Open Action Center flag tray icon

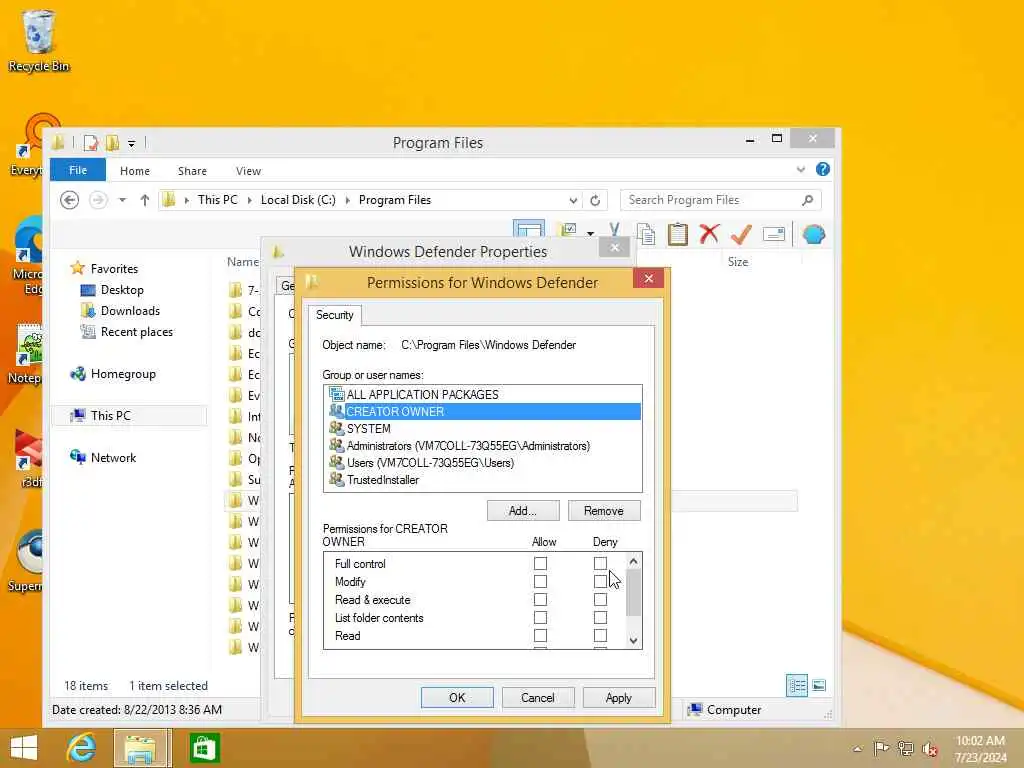click(x=881, y=748)
